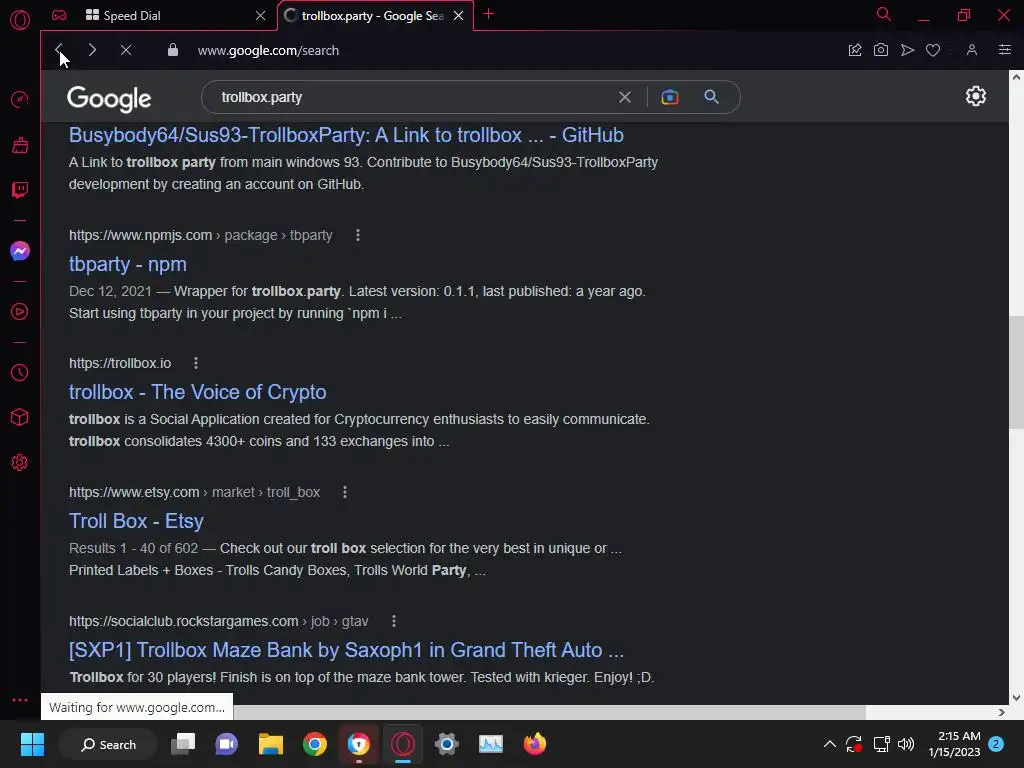Open the profile account icon
Image resolution: width=1024 pixels, height=768 pixels.
(972, 50)
